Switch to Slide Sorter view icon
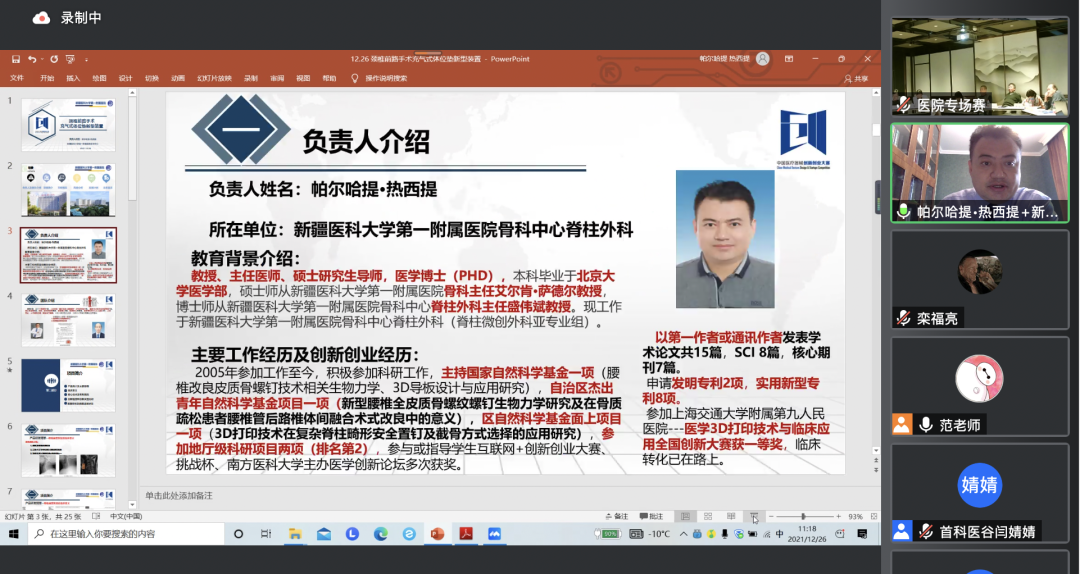This screenshot has width=1080, height=574. [707, 516]
